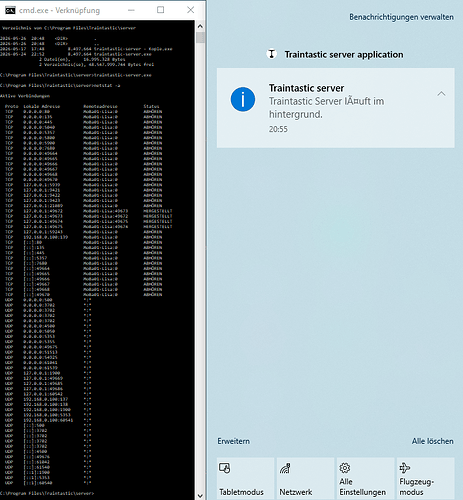Click the 'Proto' column header in cmd
Screen dimensions: 463x500
tap(12, 106)
